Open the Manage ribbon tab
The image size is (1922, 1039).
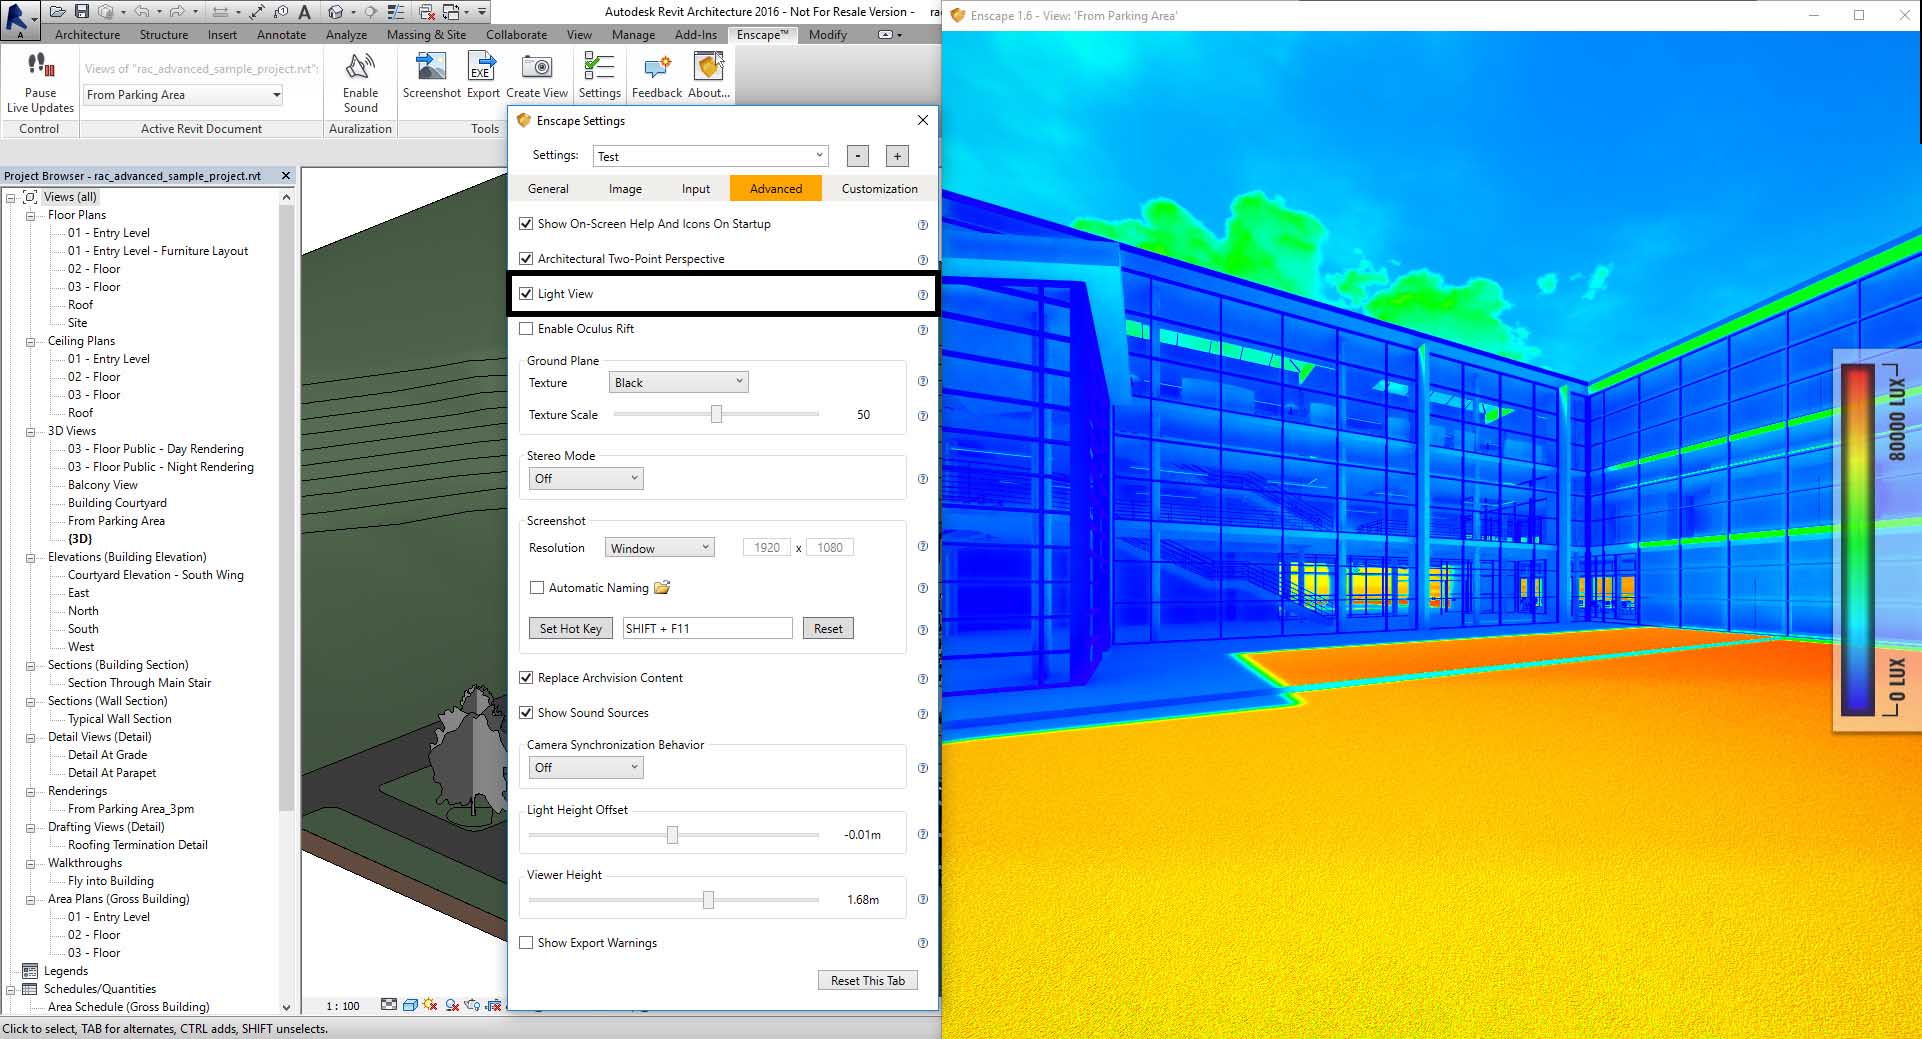pos(634,34)
